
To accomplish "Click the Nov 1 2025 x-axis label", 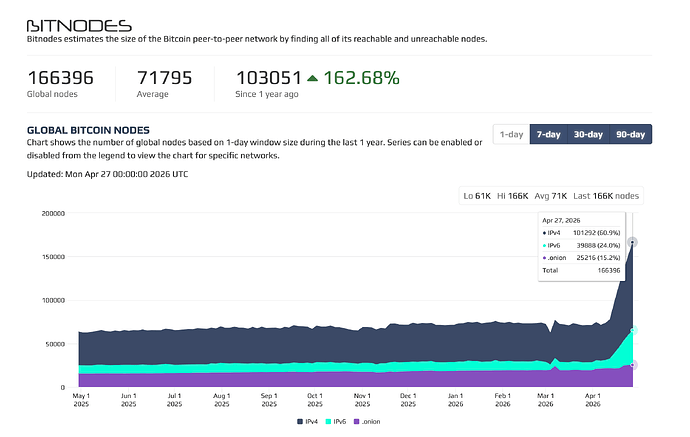I will point(363,400).
